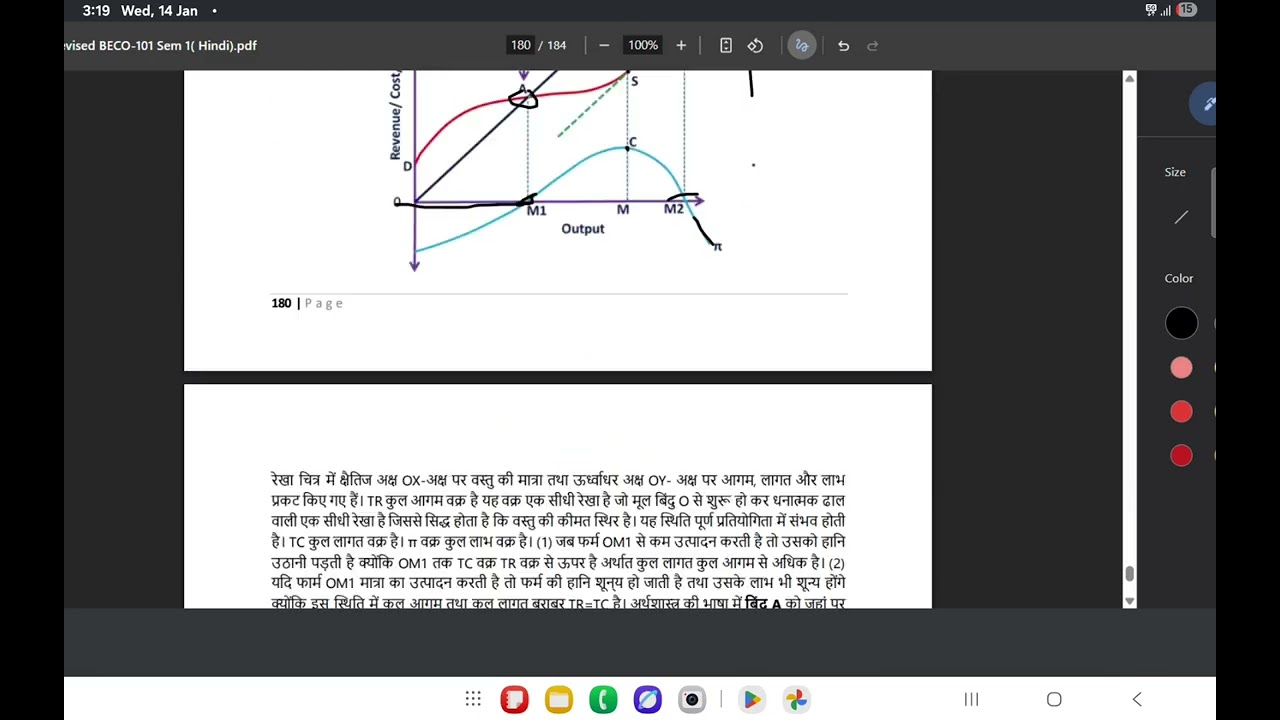The image size is (1280, 720).
Task: Click point D label on vertical axis
Action: [x=407, y=166]
